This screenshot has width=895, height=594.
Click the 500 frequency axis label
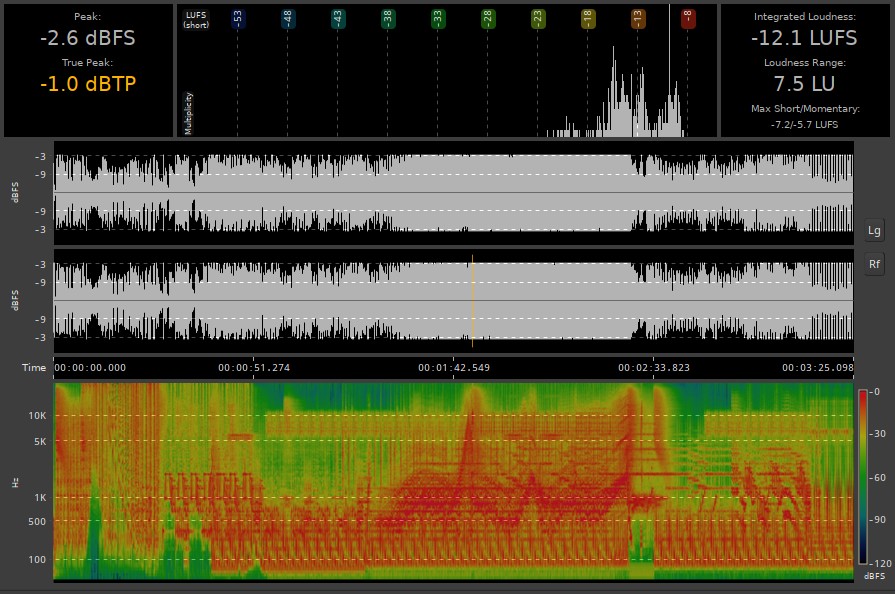click(37, 521)
